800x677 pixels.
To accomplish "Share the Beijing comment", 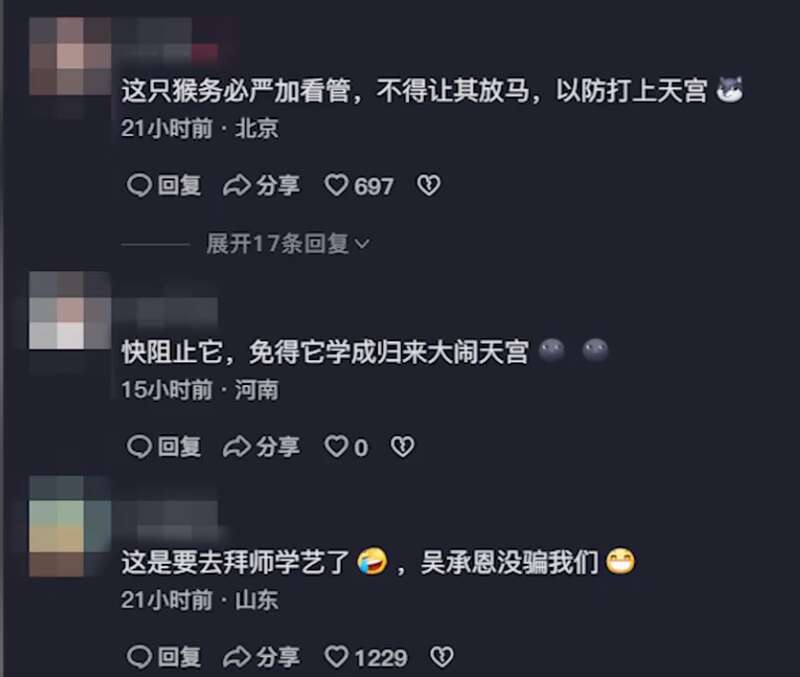I will [261, 185].
